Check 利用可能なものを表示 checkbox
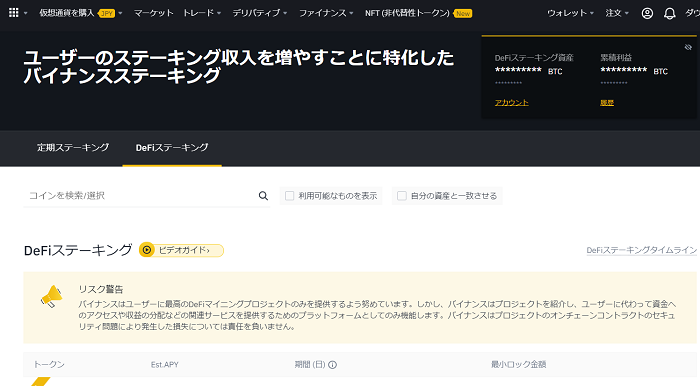The height and width of the screenshot is (386, 700). (289, 195)
